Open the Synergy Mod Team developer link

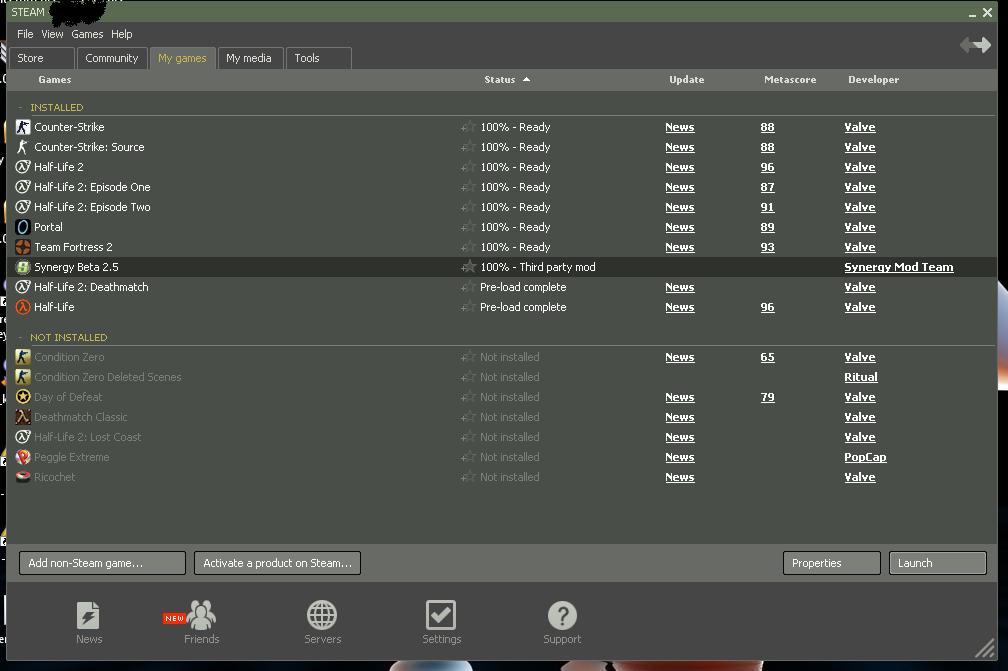tap(898, 267)
